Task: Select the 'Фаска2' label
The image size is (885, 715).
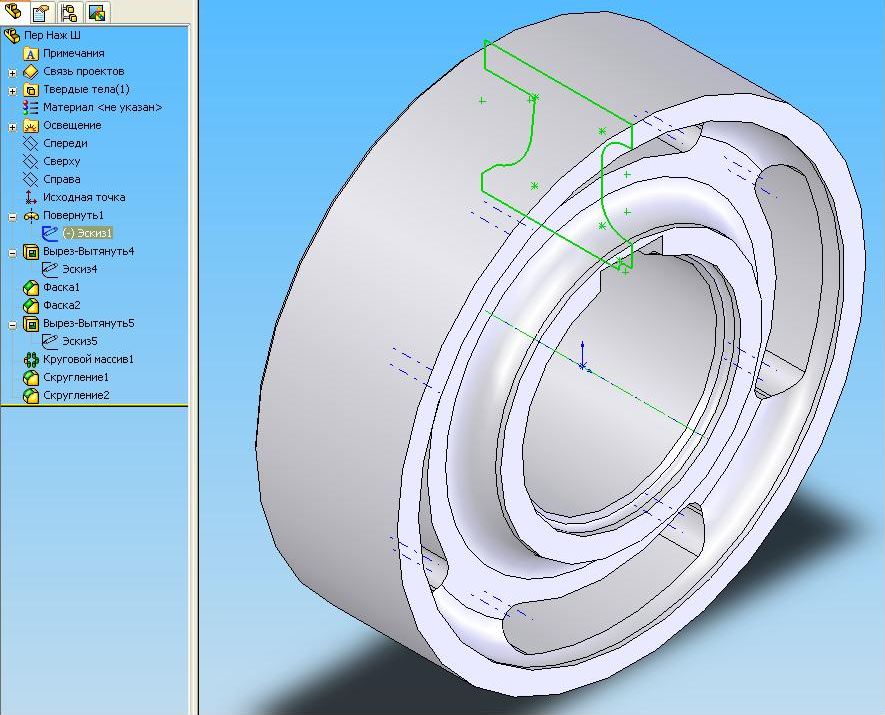Action: 62,305
